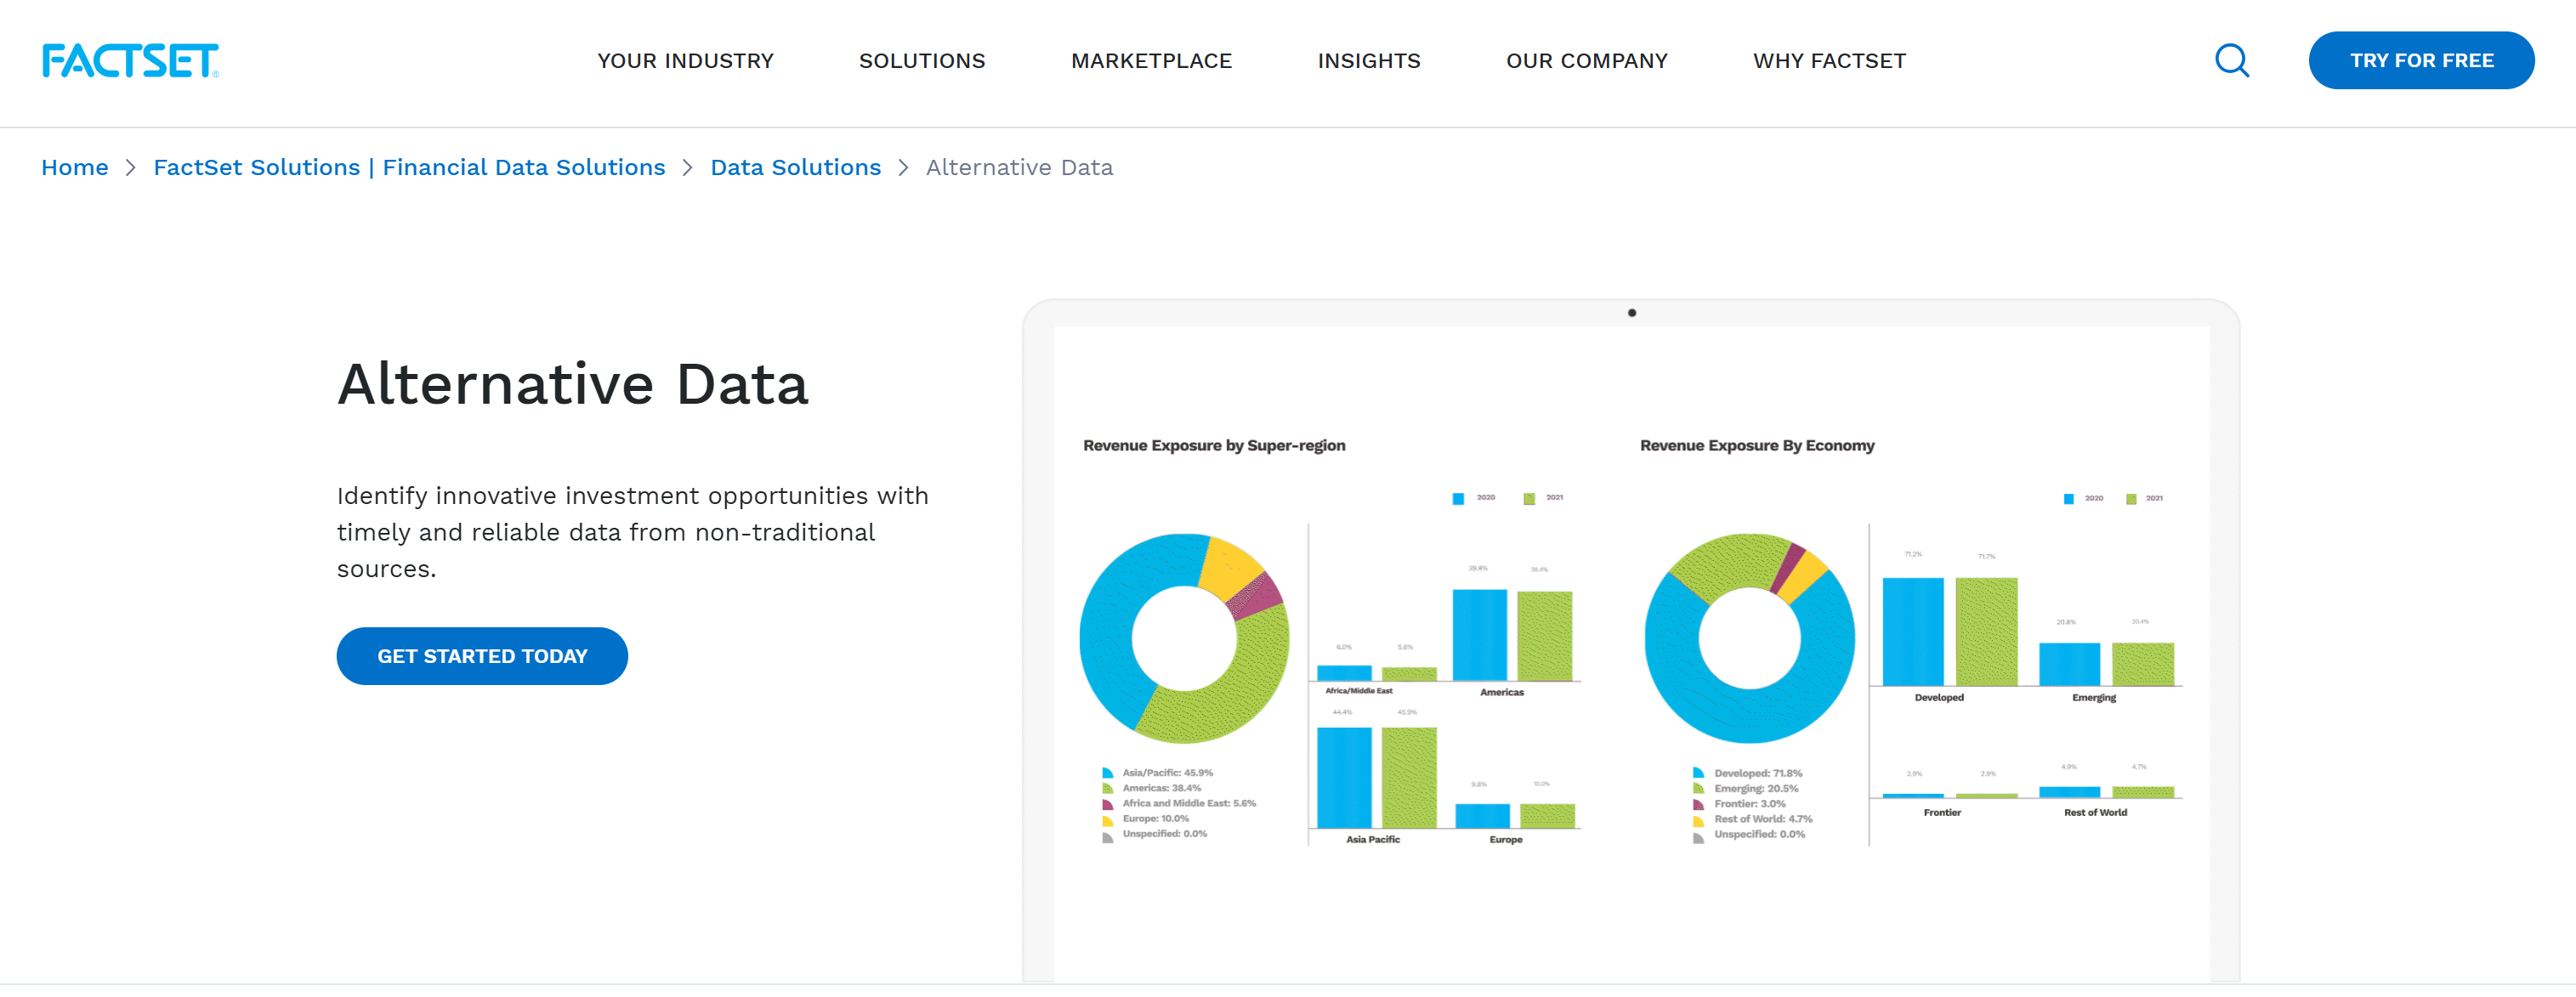Expand the Marketplace navigation item
The width and height of the screenshot is (2576, 997).
click(1151, 61)
